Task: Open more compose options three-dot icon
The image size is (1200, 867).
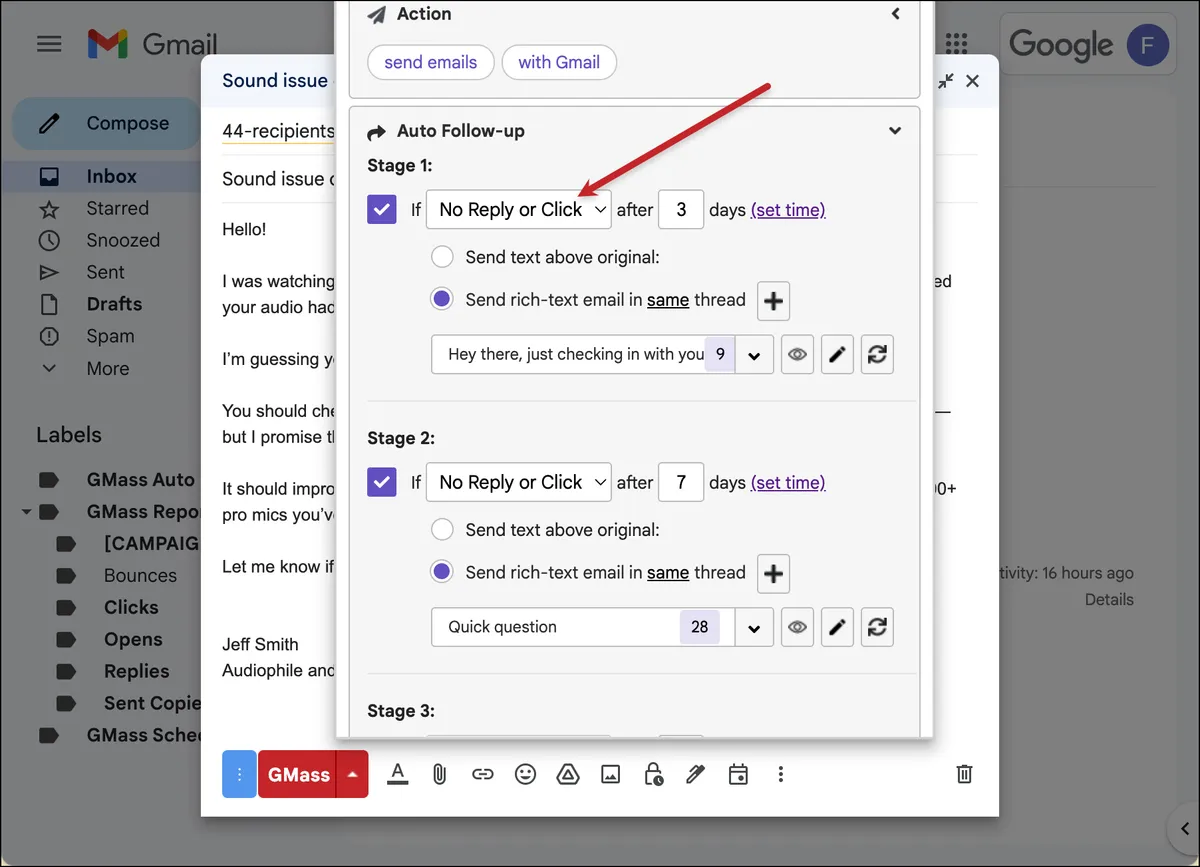Action: 781,774
